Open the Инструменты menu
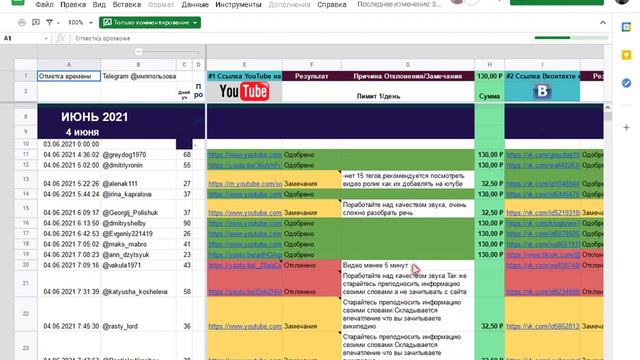This screenshot has width=640, height=360. pos(238,4)
